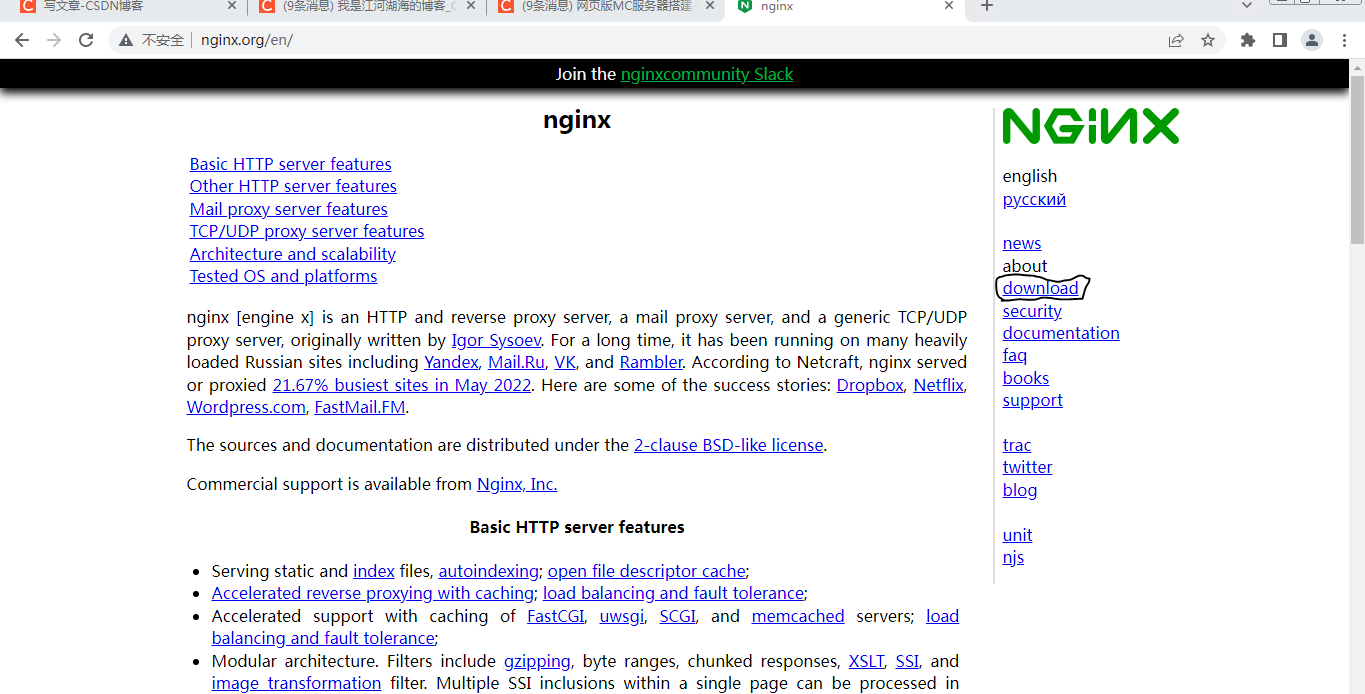The height and width of the screenshot is (694, 1365).
Task: Open the njs sidebar link
Action: click(x=1014, y=557)
